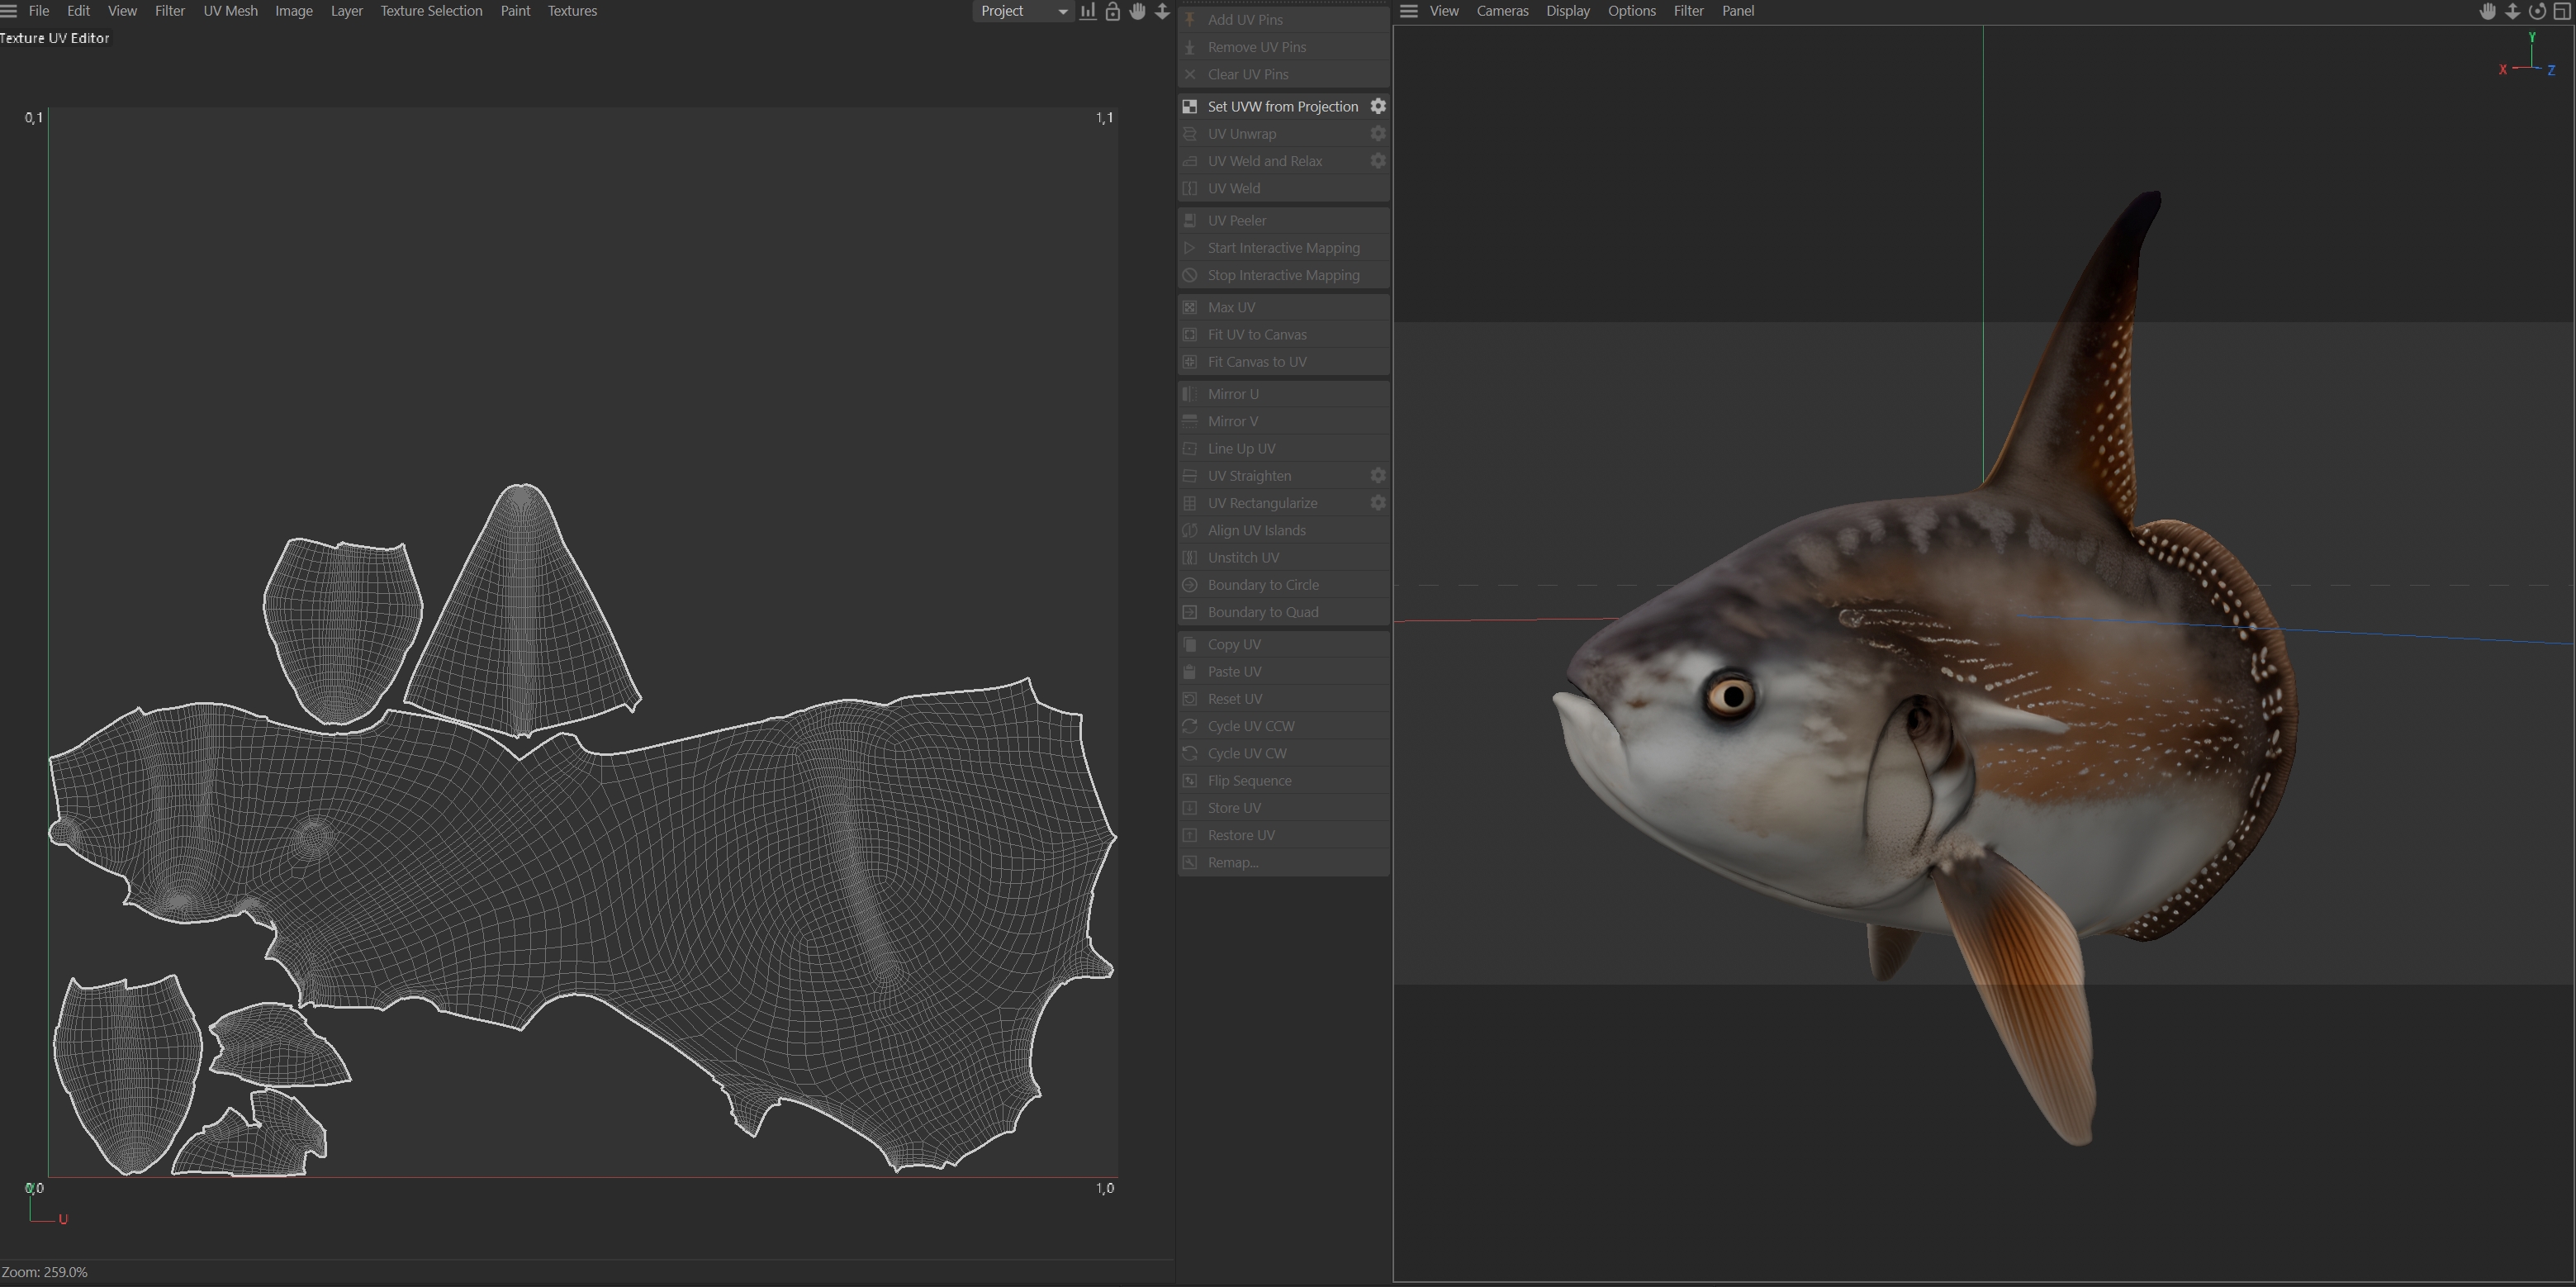
Task: Click the UV Straighten settings gear
Action: [1378, 476]
